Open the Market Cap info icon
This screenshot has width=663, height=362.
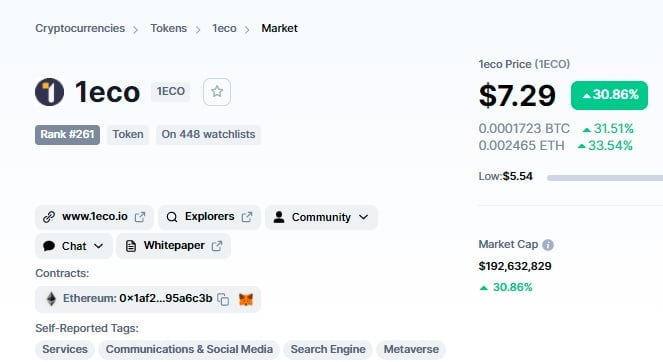coord(548,245)
